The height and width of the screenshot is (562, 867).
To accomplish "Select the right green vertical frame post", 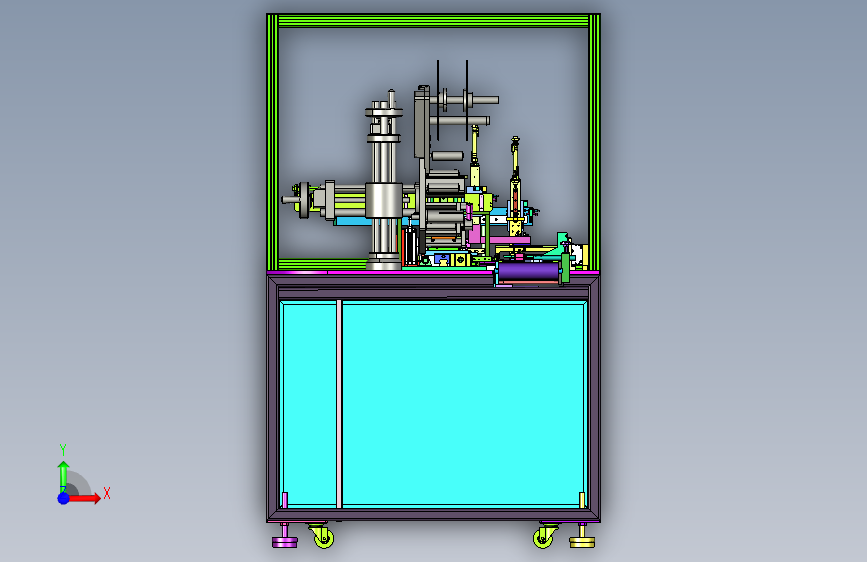I will [x=594, y=142].
